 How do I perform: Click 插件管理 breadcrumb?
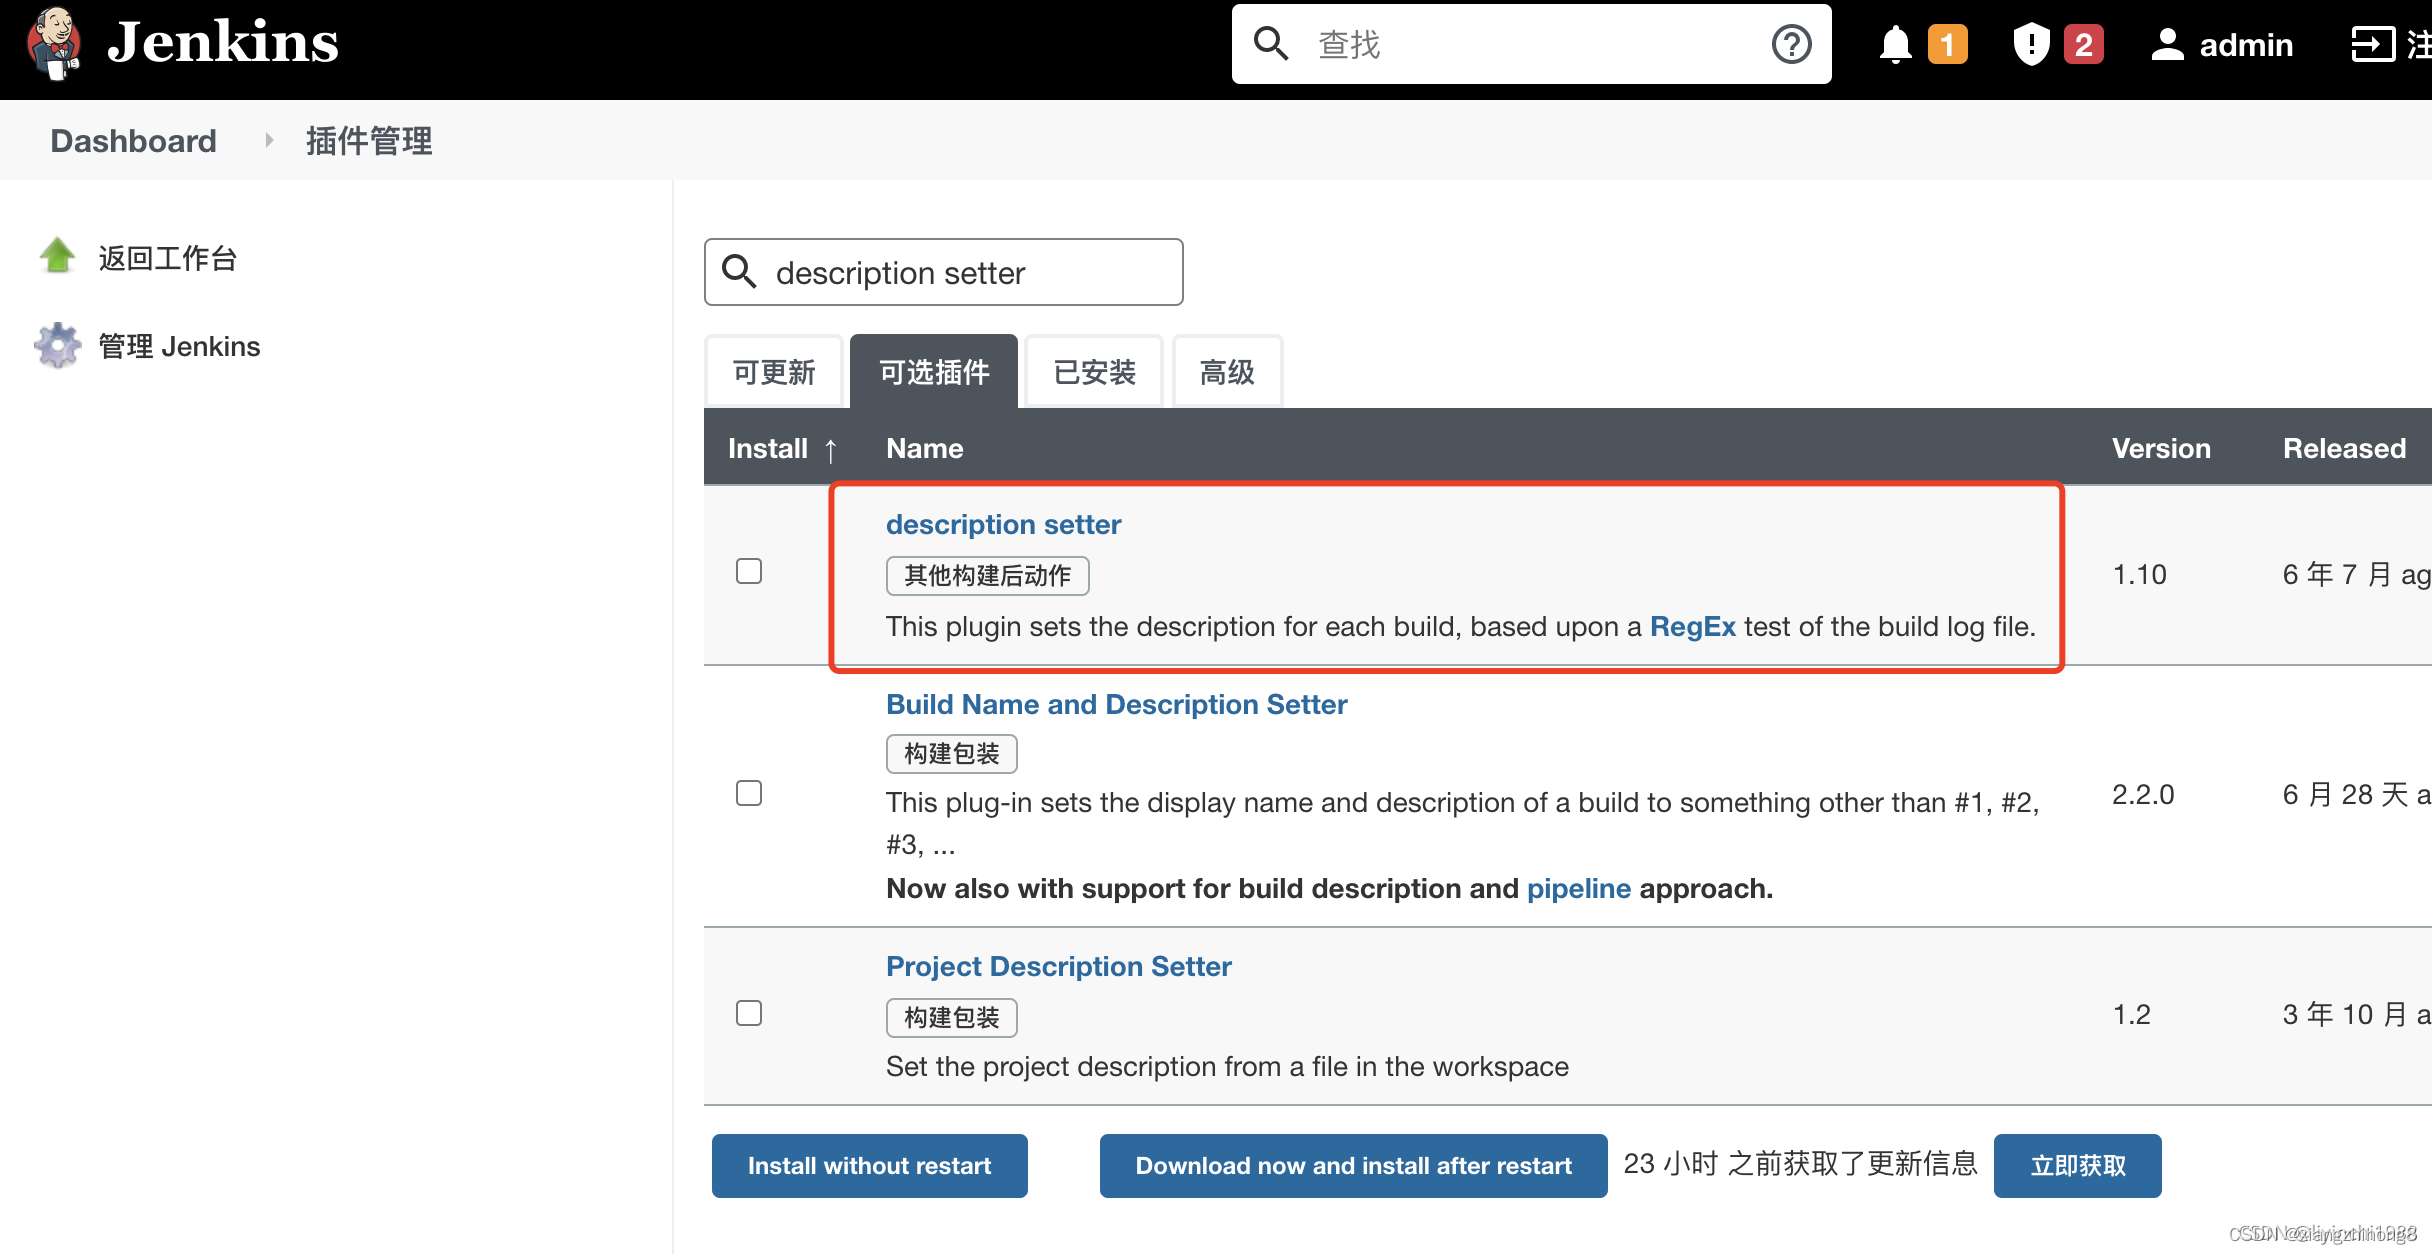coord(369,141)
